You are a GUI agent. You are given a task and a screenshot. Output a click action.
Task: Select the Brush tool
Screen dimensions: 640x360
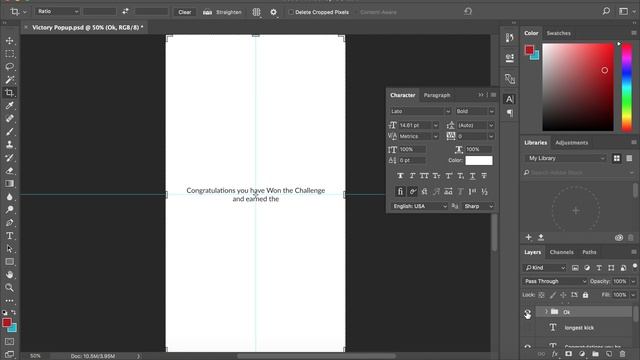point(9,132)
